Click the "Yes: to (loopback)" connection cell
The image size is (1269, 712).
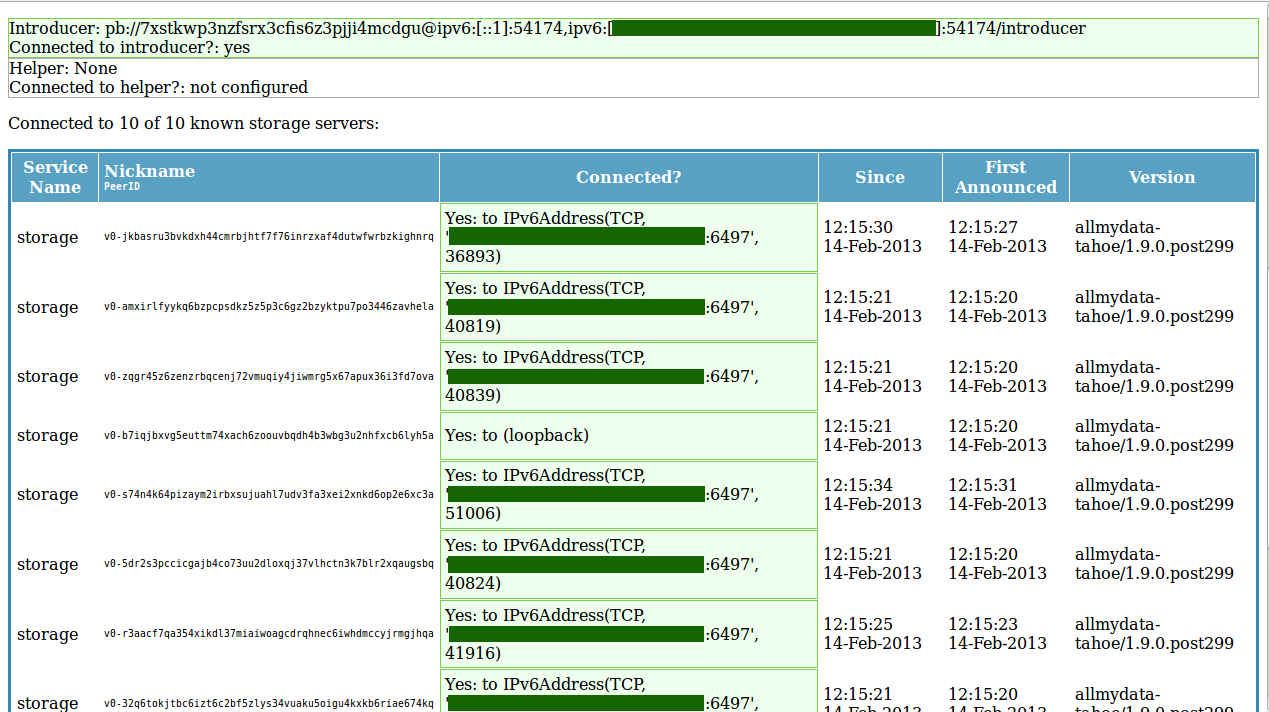tap(628, 436)
